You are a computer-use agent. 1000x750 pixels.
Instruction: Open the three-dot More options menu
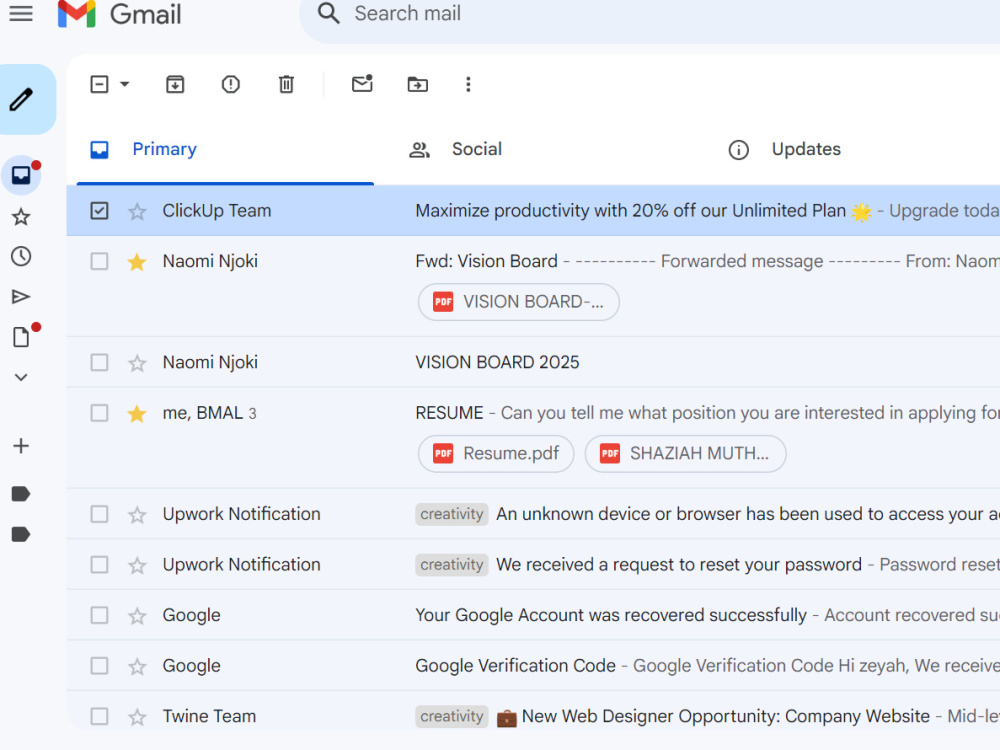[x=468, y=84]
